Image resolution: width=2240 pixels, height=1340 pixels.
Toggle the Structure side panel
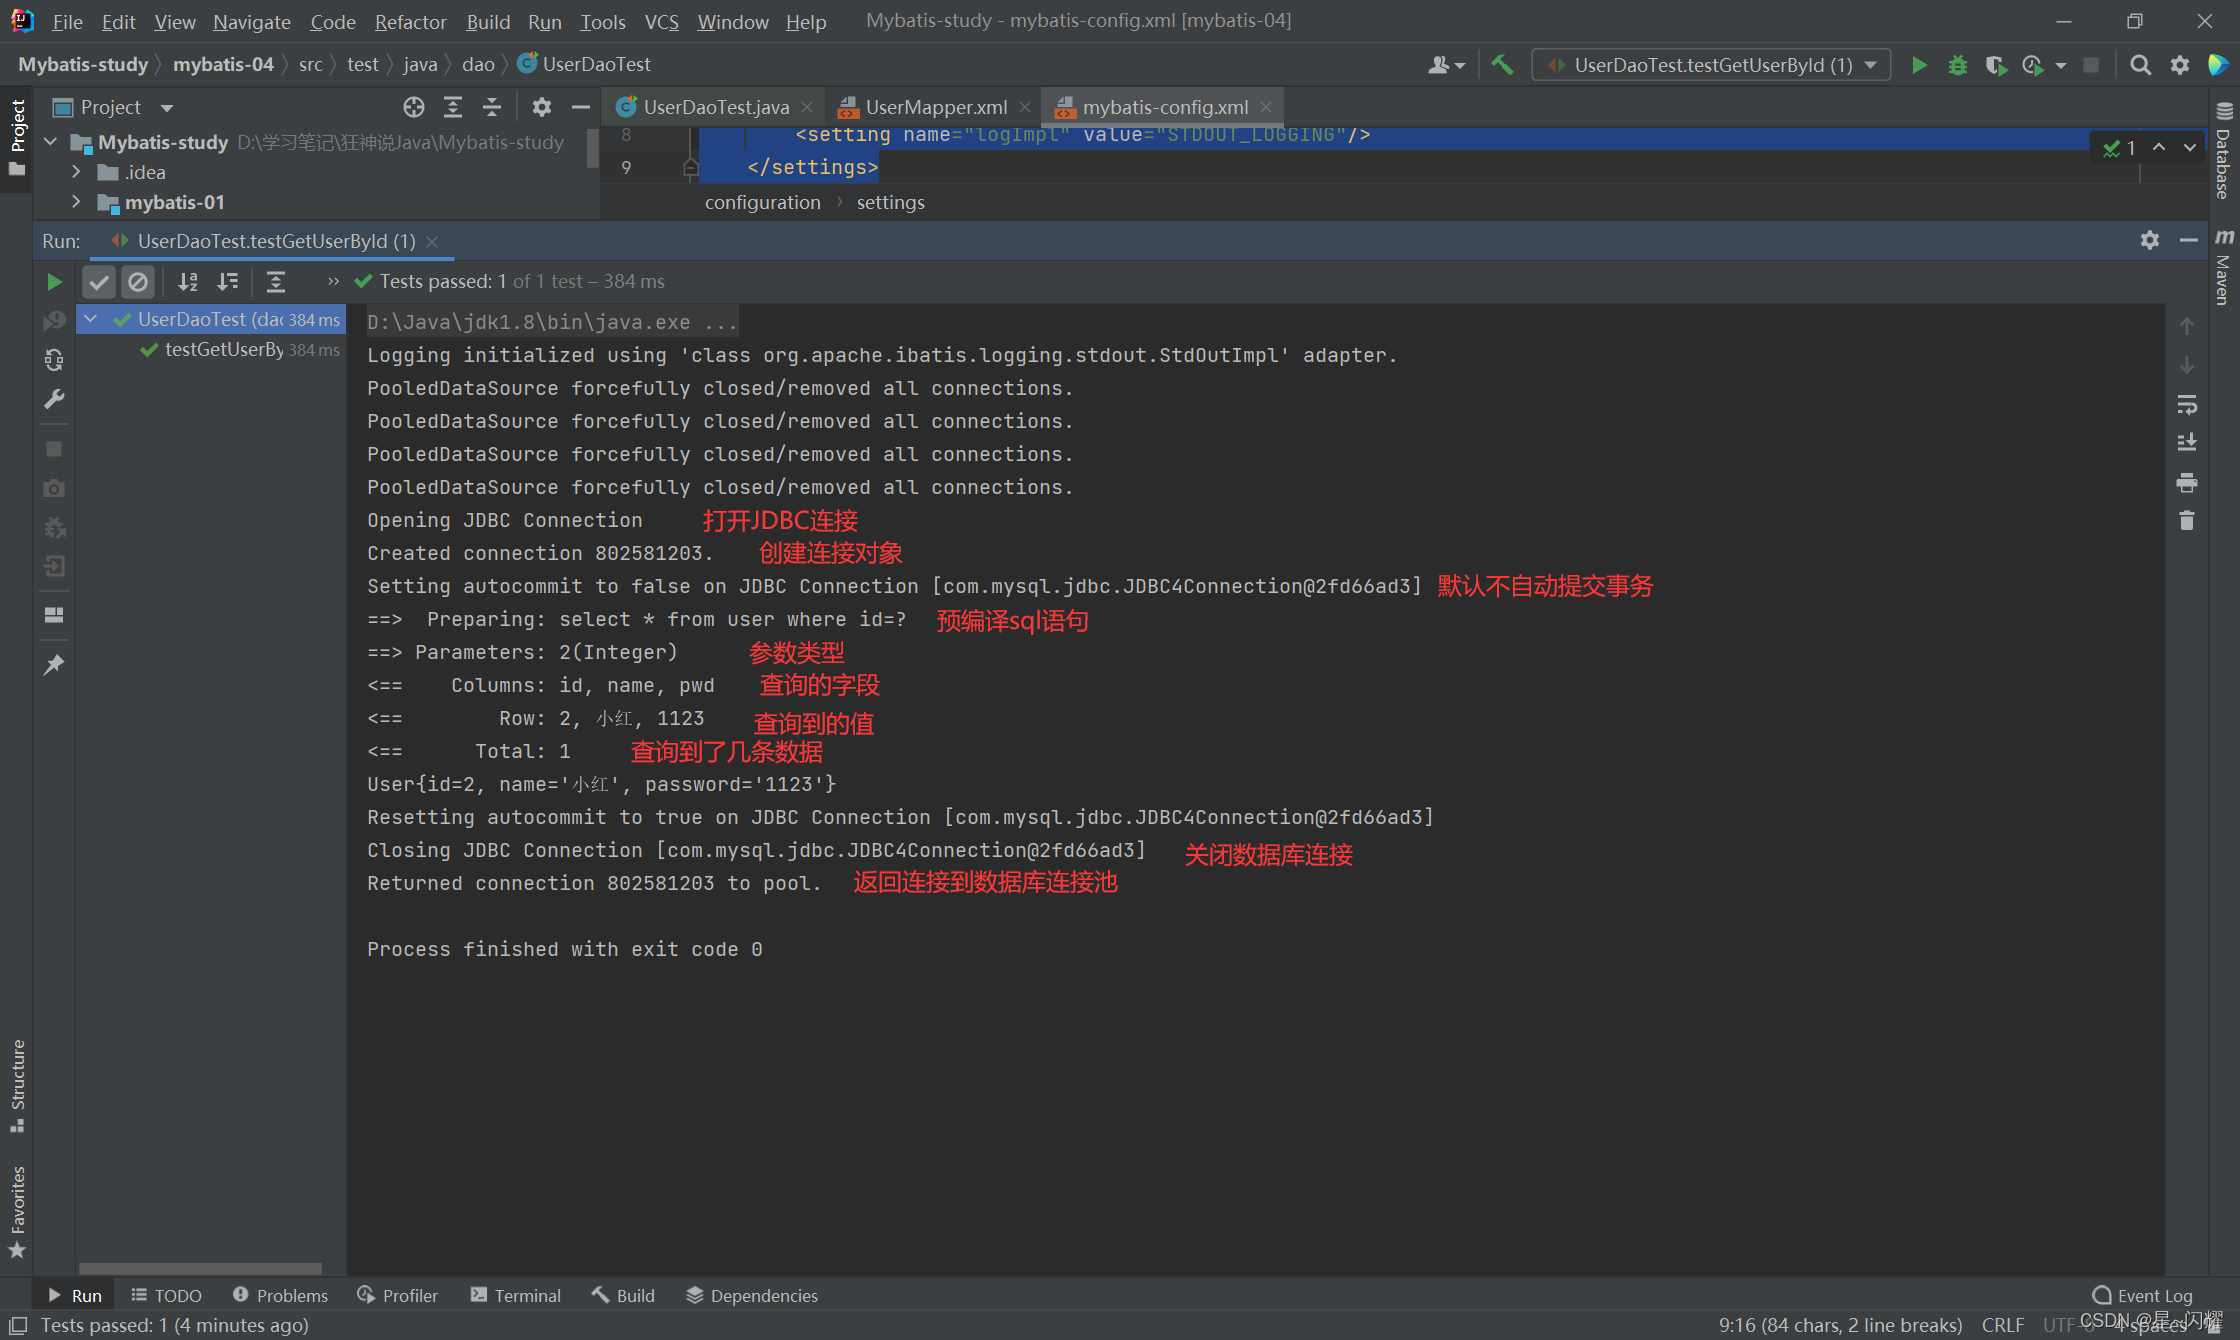(x=17, y=1086)
